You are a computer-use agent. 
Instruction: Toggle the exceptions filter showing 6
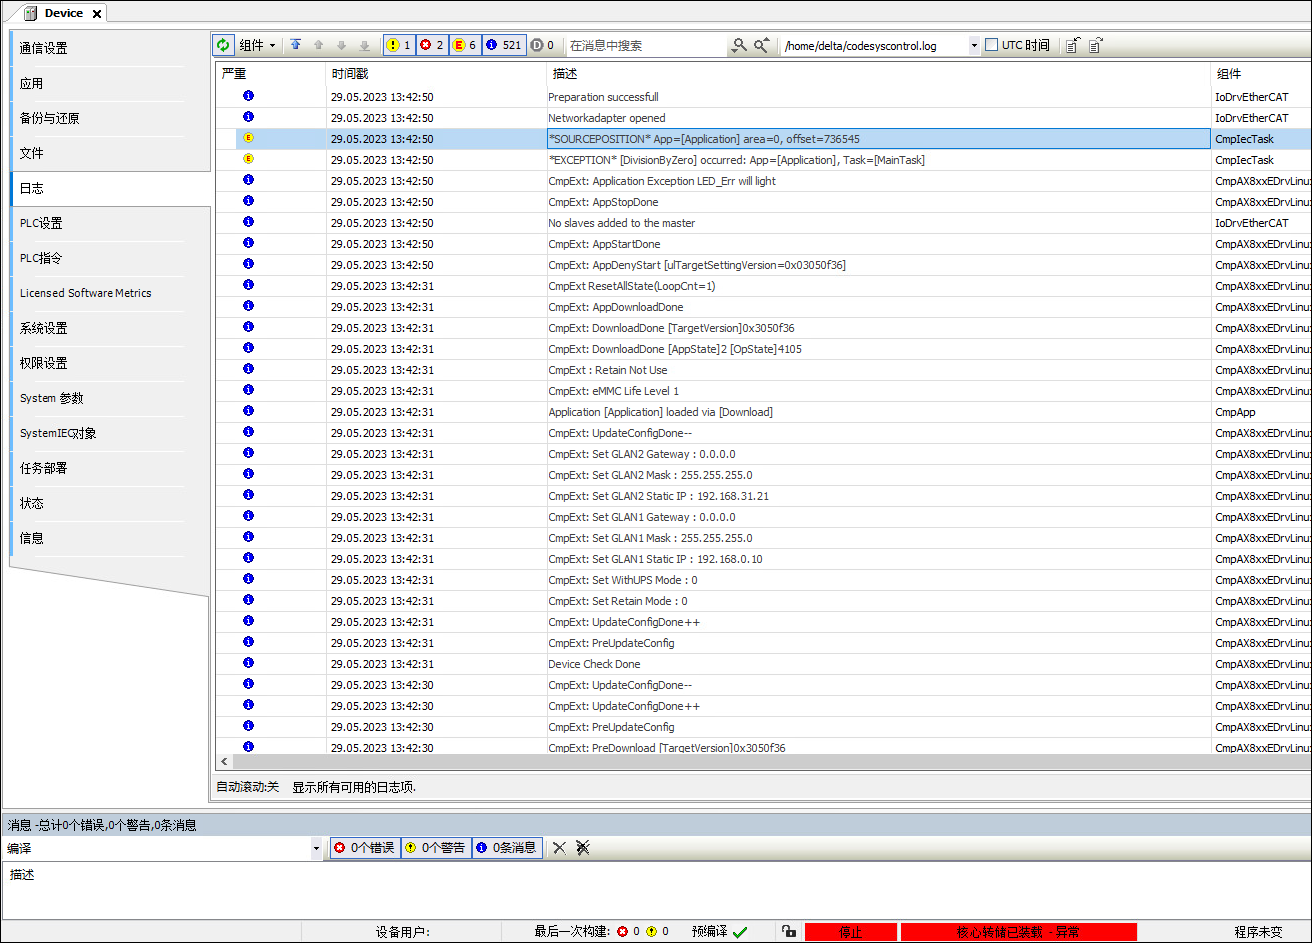click(x=465, y=45)
